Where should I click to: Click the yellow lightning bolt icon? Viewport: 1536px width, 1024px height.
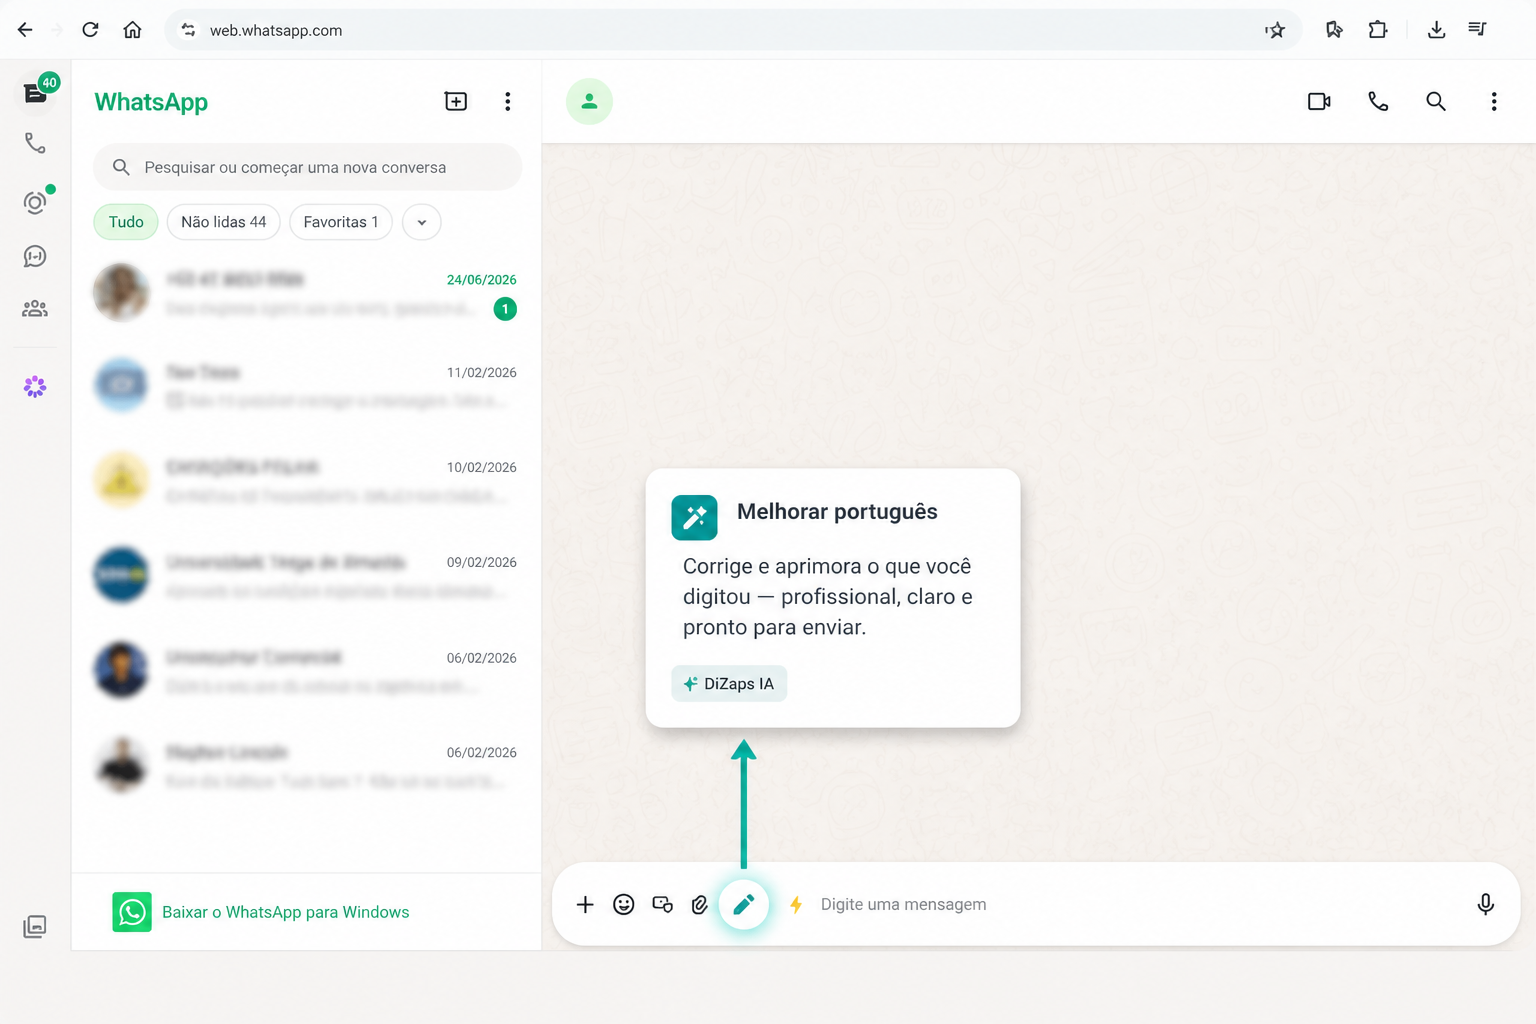tap(796, 905)
